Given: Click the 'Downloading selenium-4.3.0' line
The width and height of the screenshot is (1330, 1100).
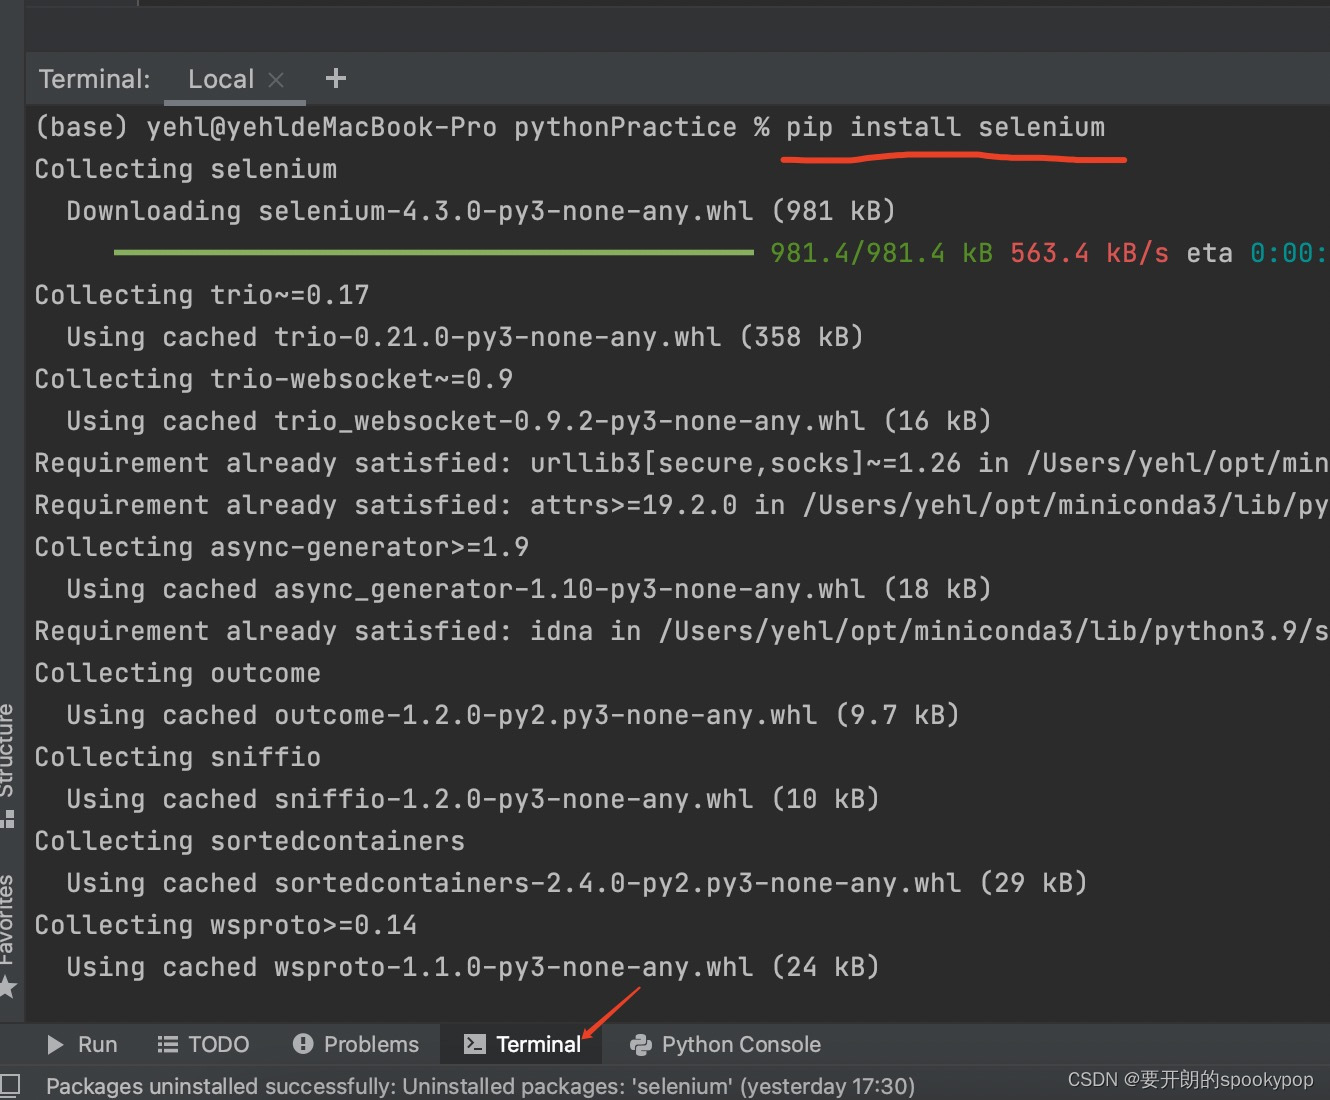Looking at the screenshot, I should pyautogui.click(x=481, y=211).
